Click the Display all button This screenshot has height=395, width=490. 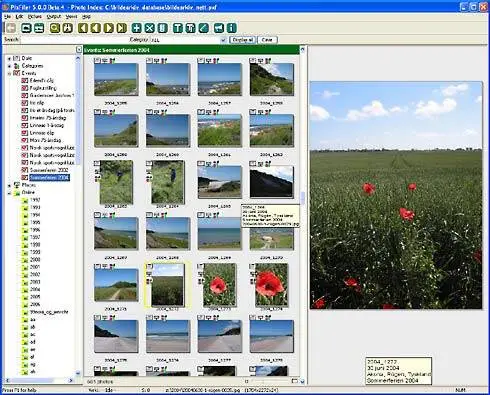[242, 40]
